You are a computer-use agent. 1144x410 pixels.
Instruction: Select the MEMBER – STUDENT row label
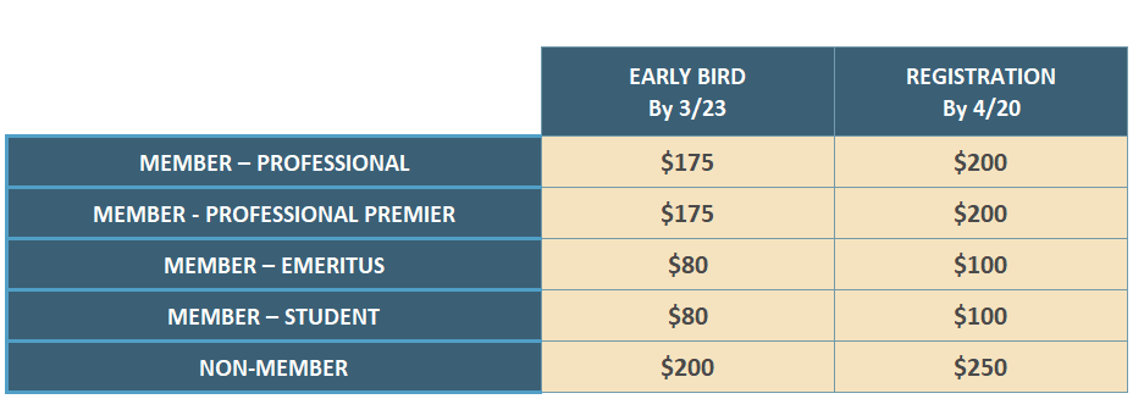[x=274, y=317]
